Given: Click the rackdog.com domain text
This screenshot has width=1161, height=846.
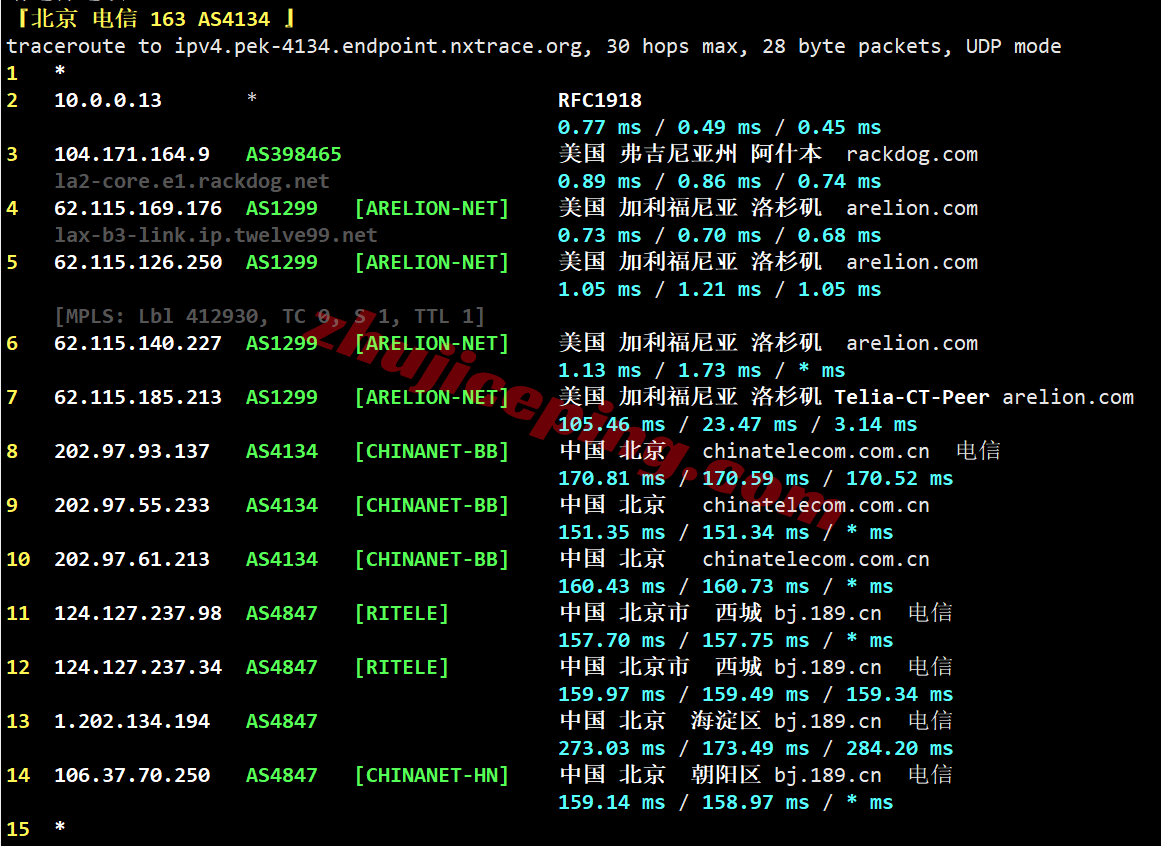Looking at the screenshot, I should coord(911,155).
